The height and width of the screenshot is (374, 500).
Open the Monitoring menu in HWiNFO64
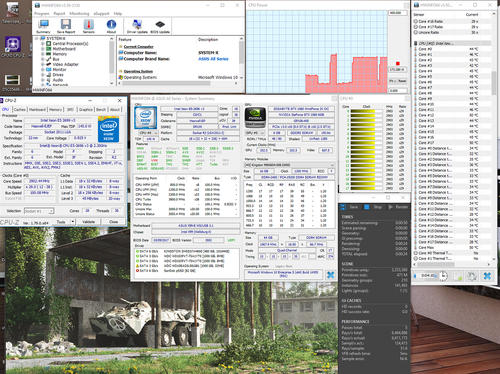79,14
